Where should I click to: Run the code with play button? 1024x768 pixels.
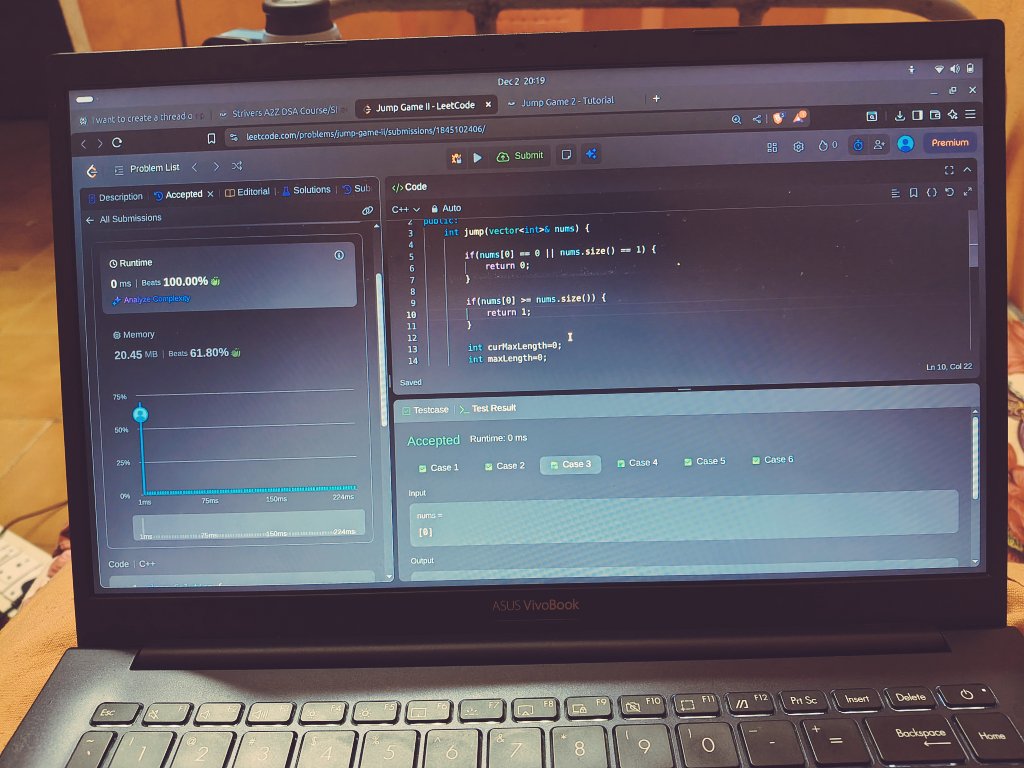click(x=477, y=157)
